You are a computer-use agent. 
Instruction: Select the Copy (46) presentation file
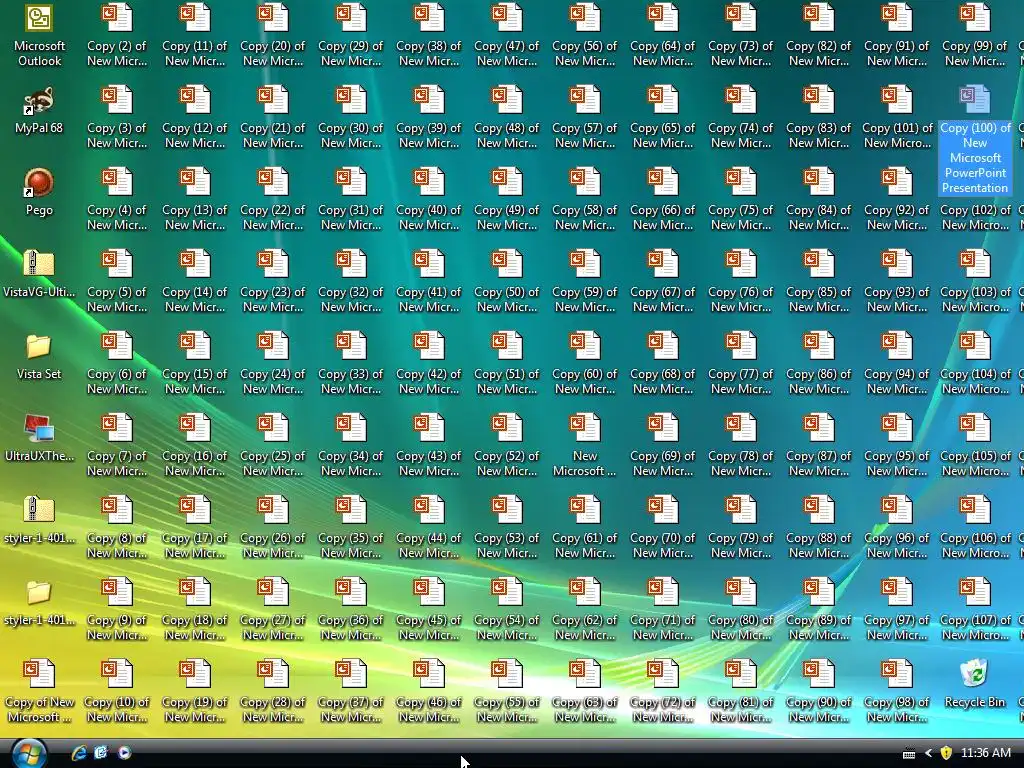[x=429, y=692]
